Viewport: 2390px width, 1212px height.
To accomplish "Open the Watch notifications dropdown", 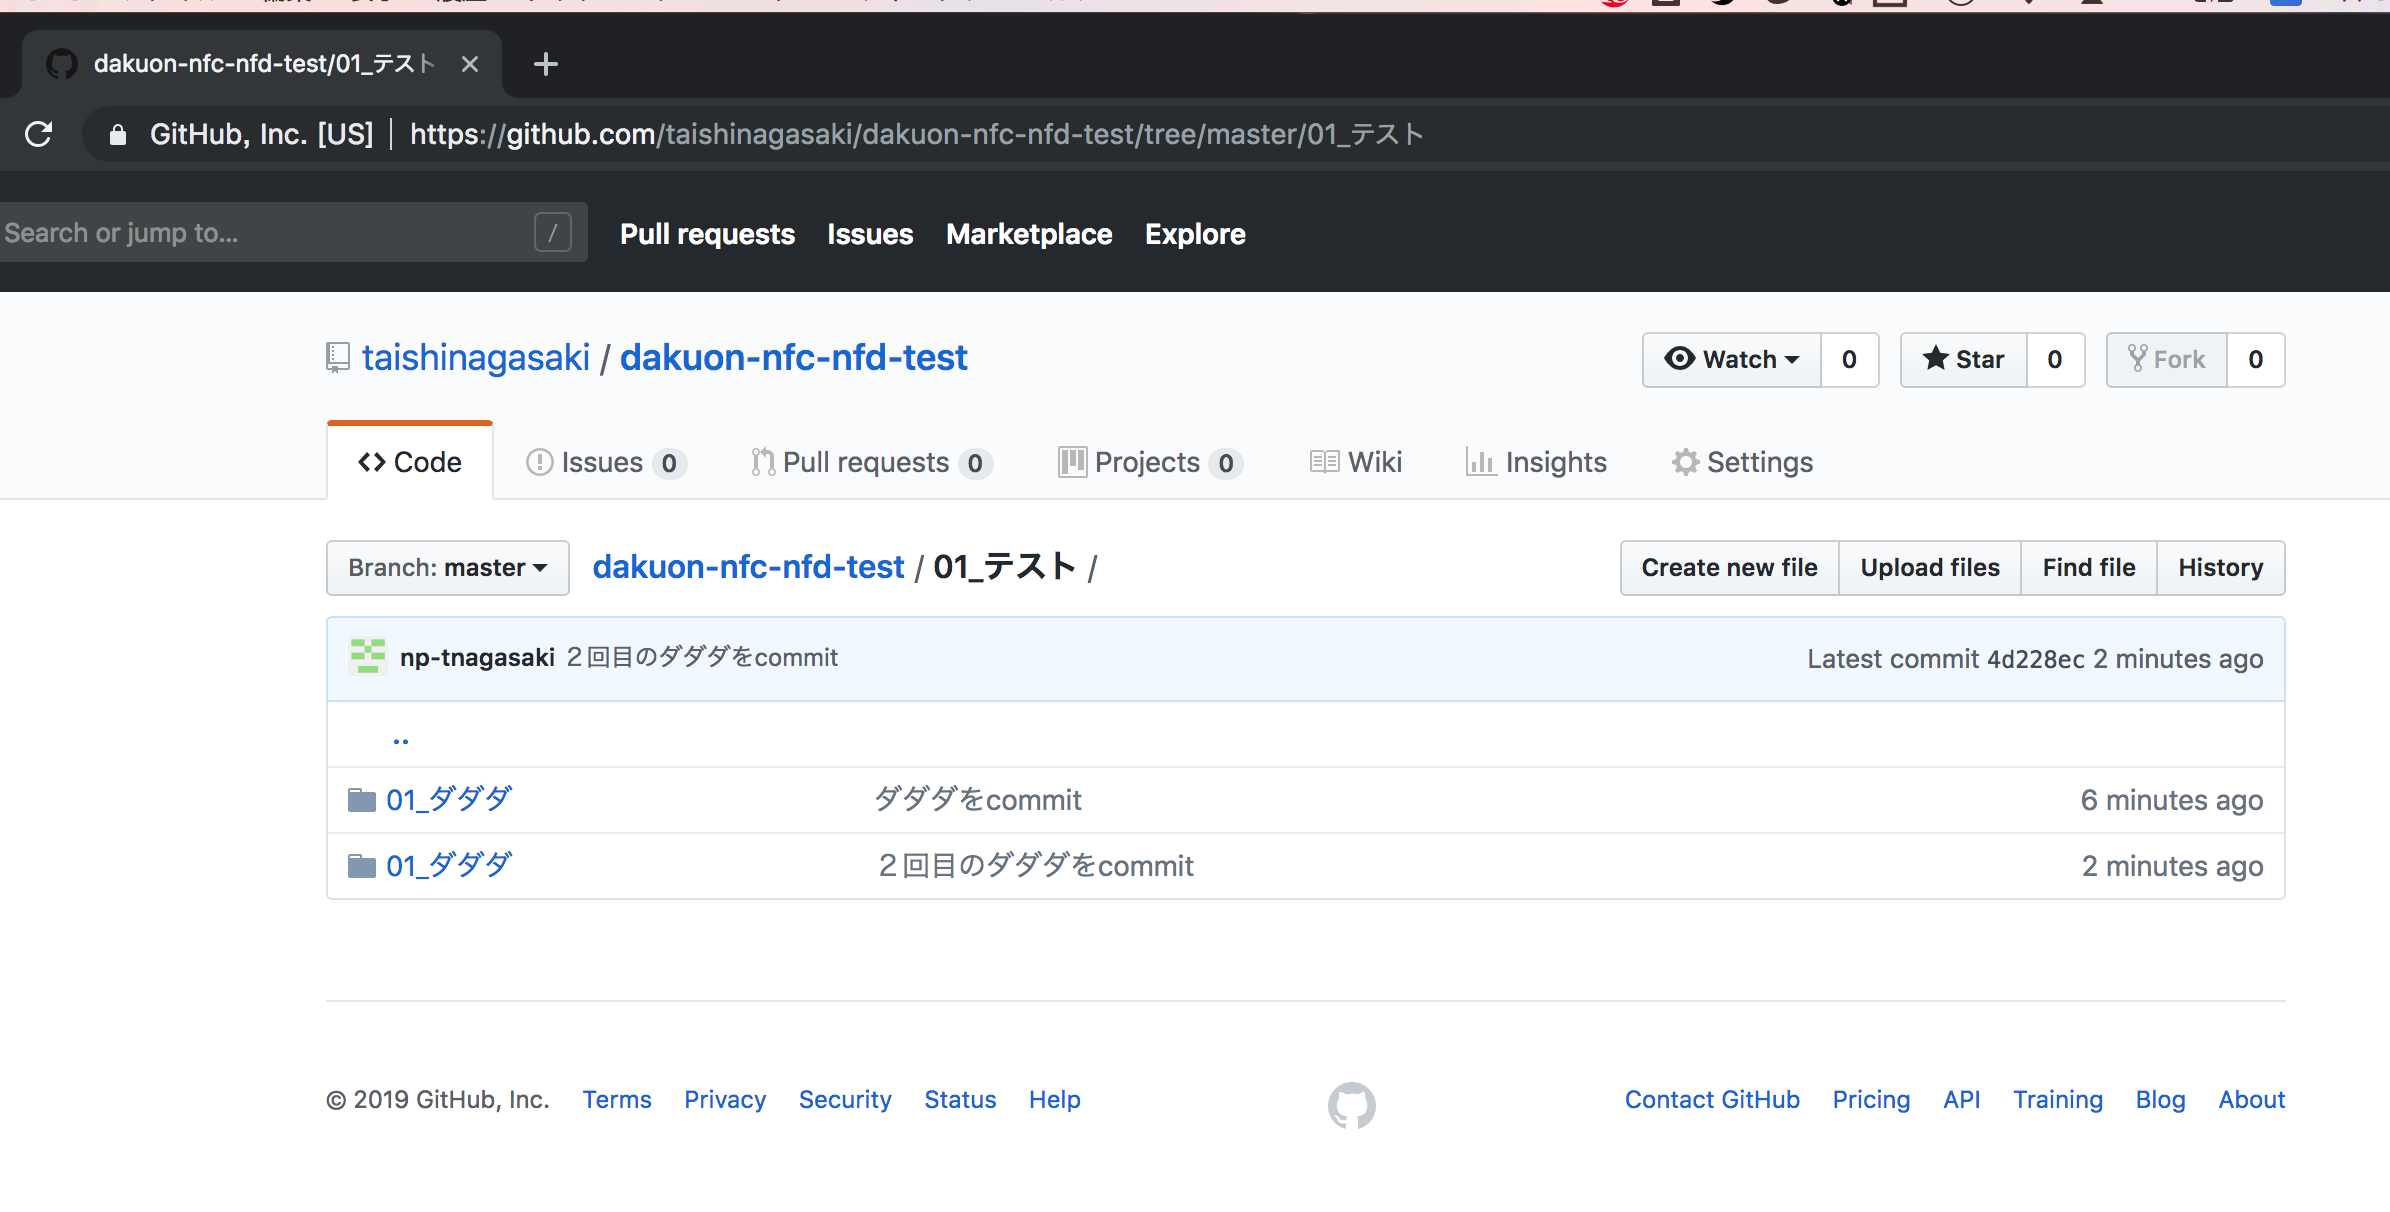I will coord(1731,359).
